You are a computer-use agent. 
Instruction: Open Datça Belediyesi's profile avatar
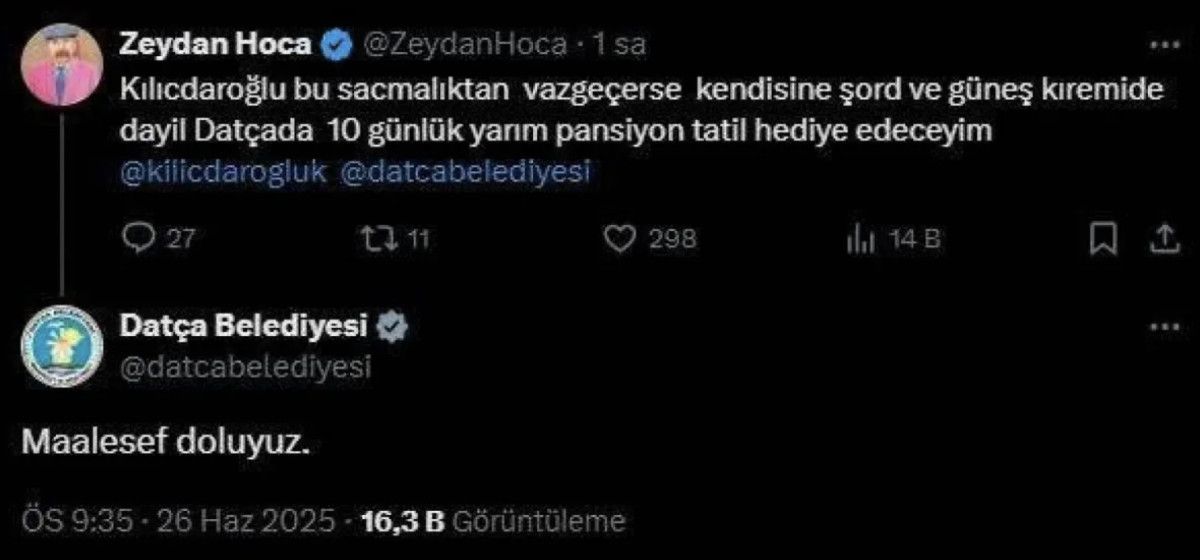tap(60, 348)
